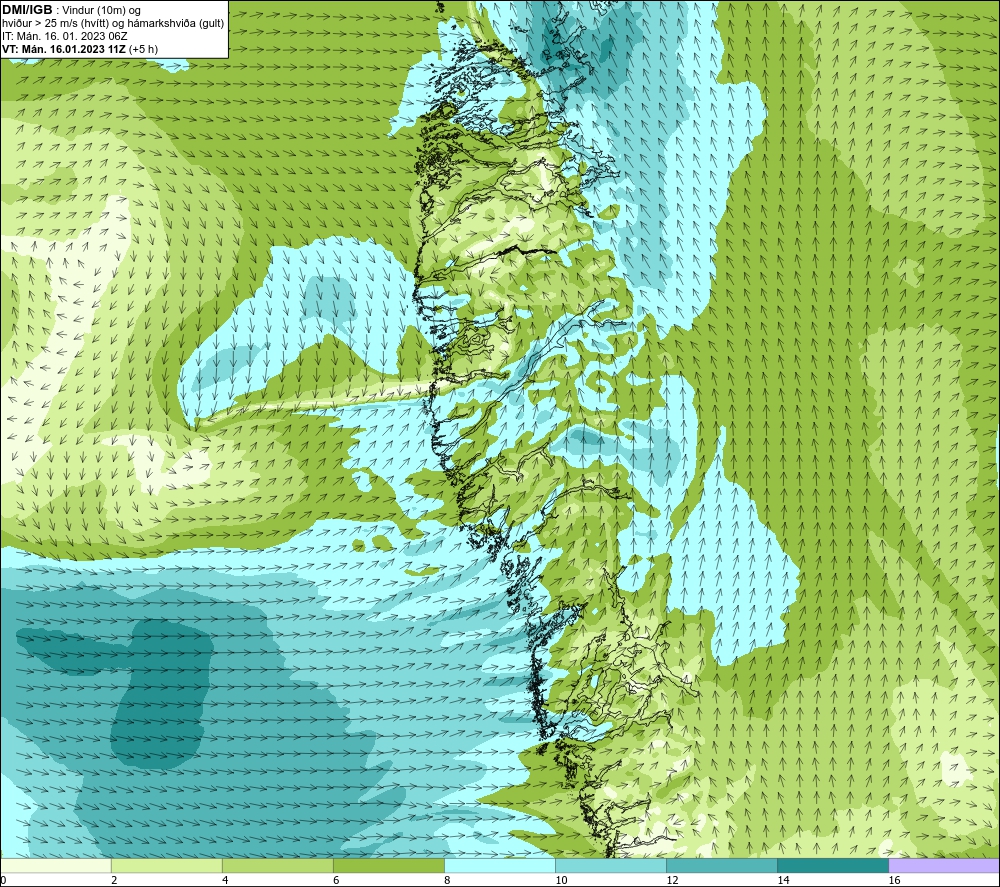
Task: Click the '(+5 h)' forecast offset text
Action: (x=143, y=49)
